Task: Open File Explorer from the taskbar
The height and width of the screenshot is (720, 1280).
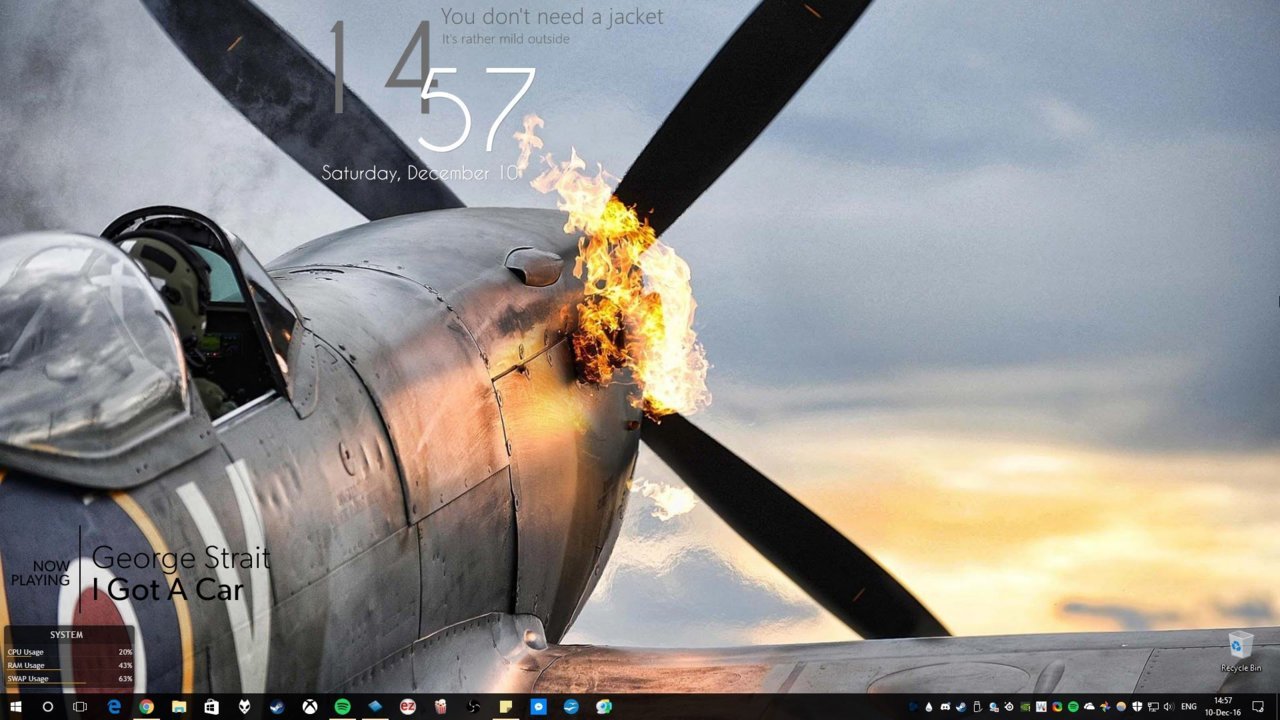Action: coord(179,707)
